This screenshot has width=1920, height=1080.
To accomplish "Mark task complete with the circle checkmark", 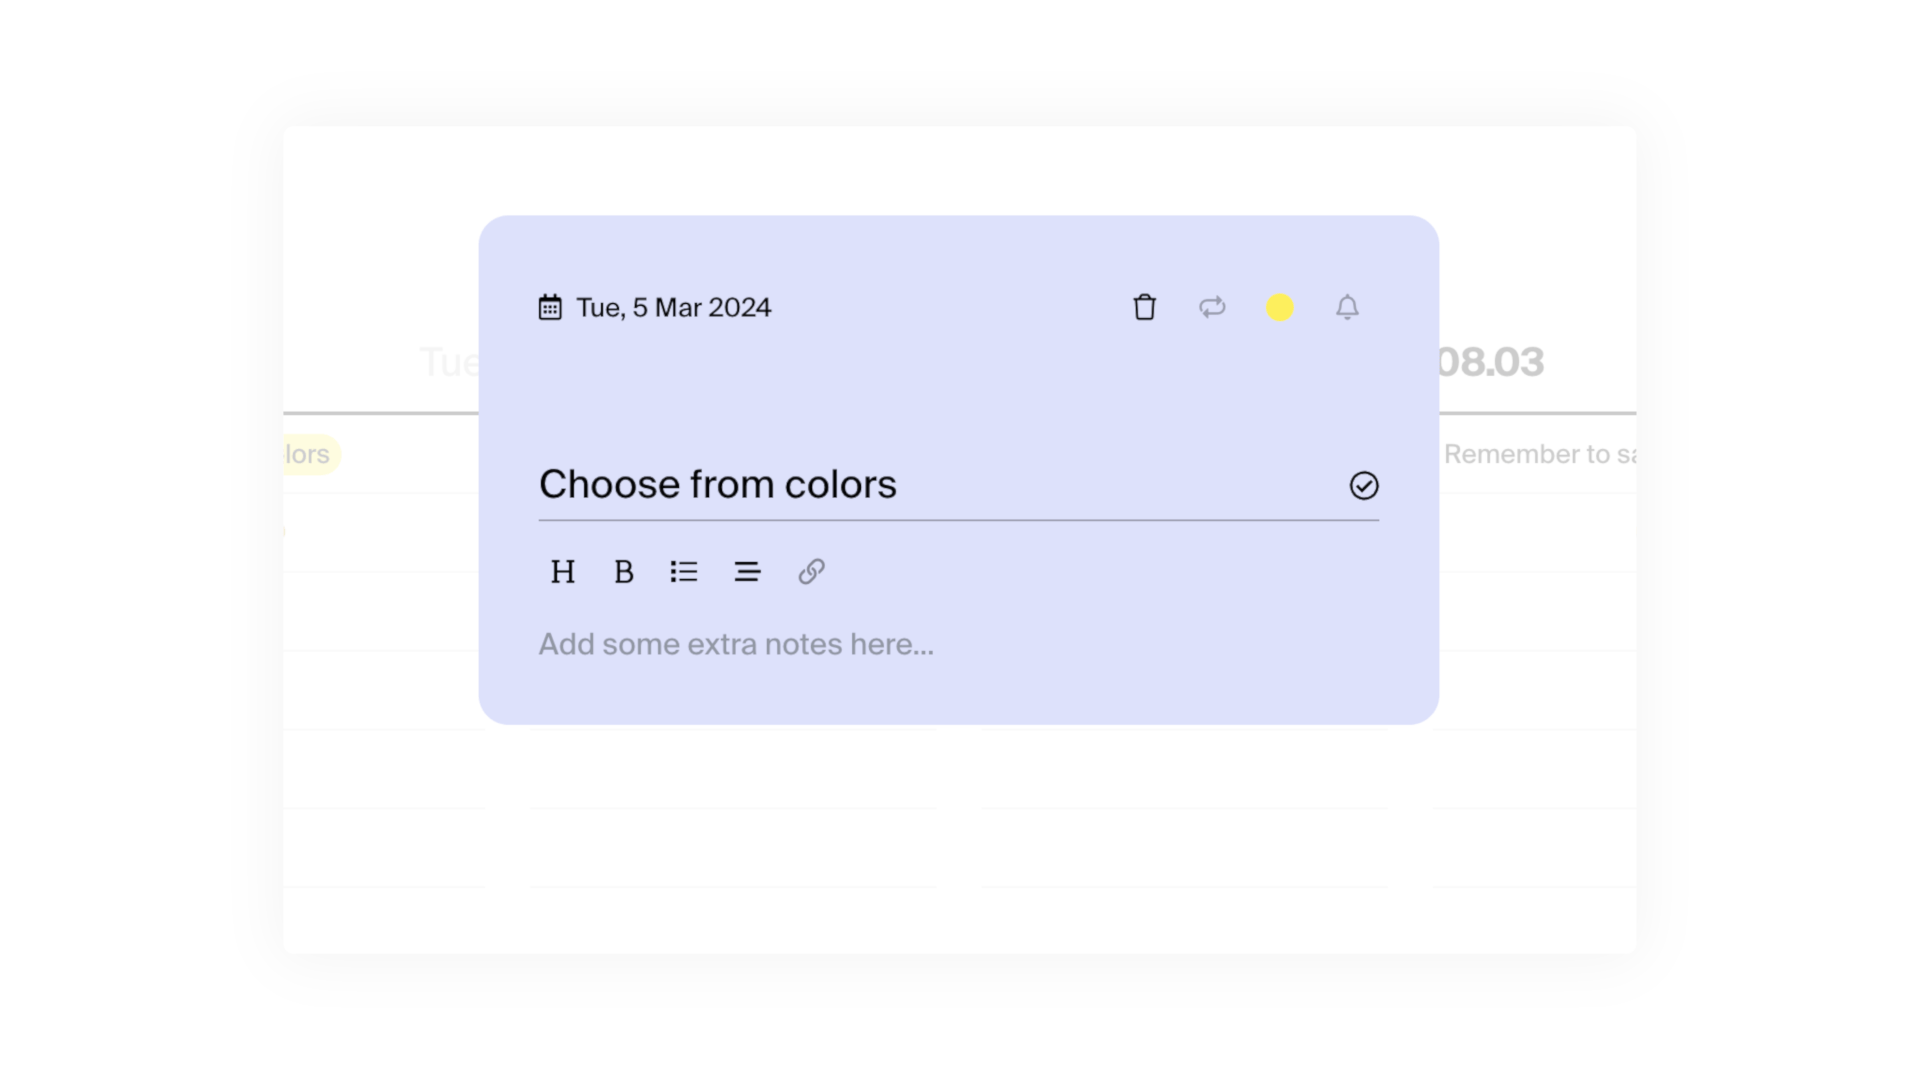I will (1364, 486).
